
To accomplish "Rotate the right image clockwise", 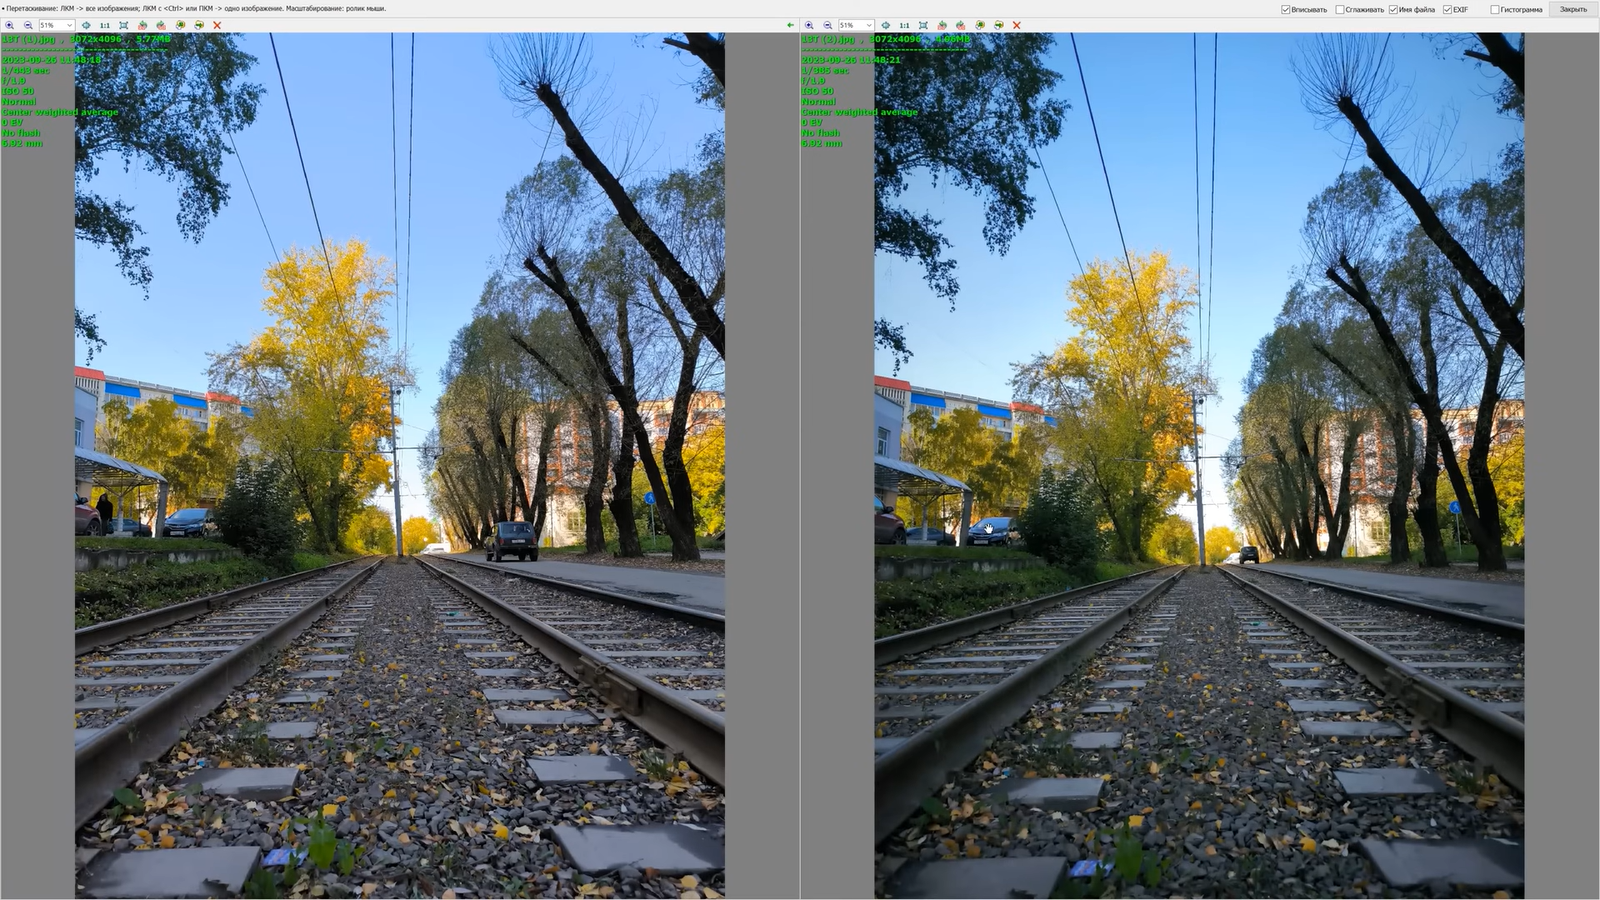I will [x=960, y=25].
